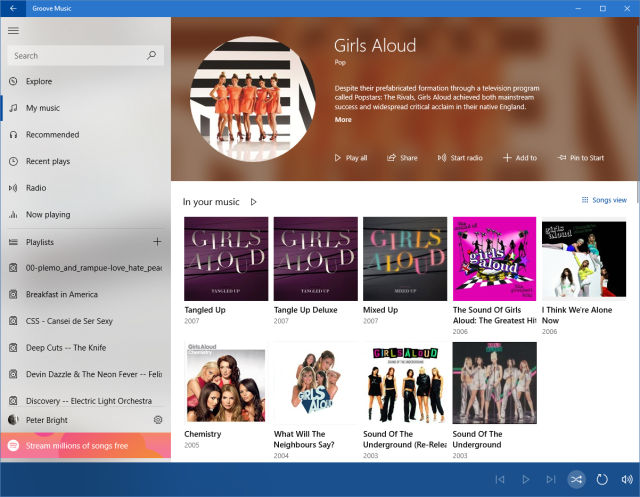Open the Explore section
640x497 pixels.
[86, 81]
